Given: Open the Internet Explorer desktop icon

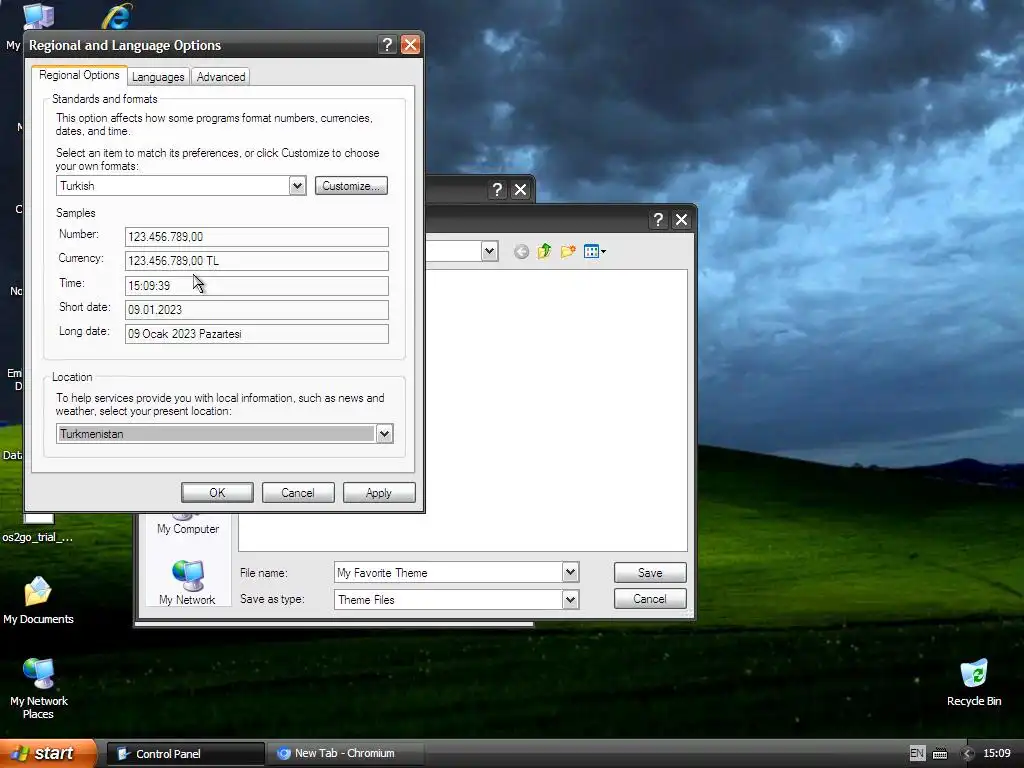Looking at the screenshot, I should (116, 16).
